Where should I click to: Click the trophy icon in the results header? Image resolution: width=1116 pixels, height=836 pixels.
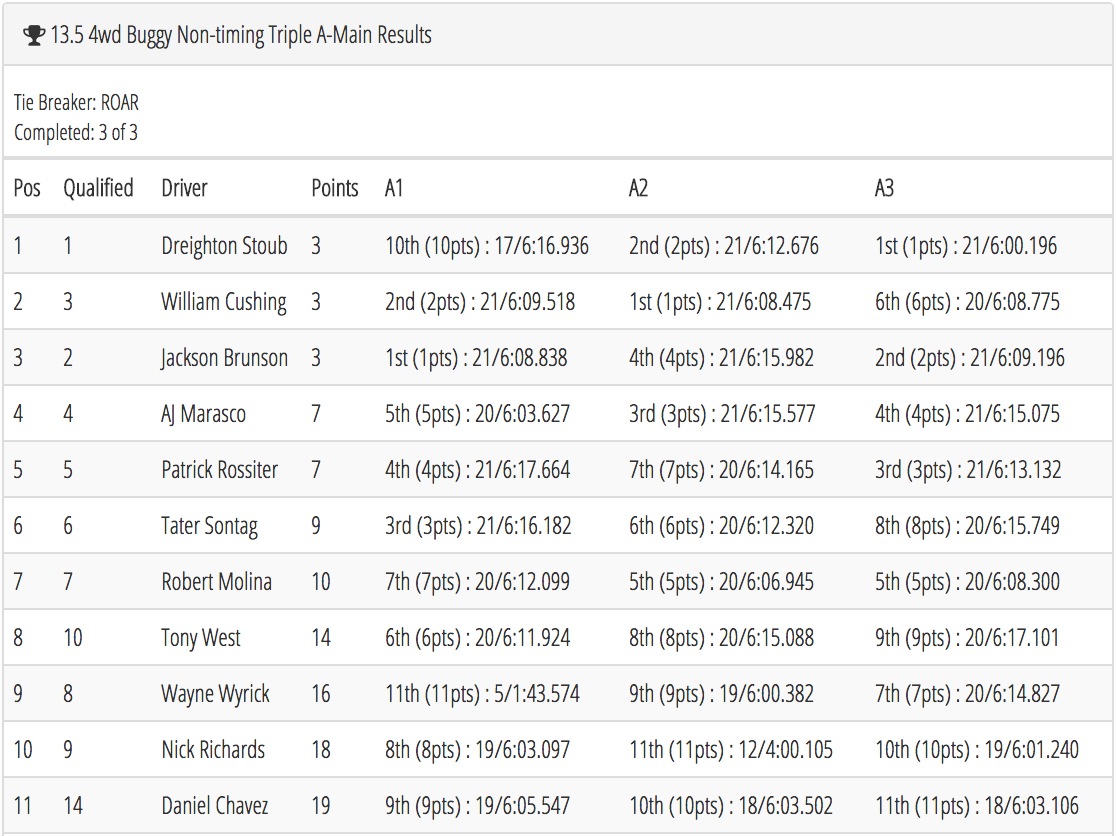coord(33,35)
